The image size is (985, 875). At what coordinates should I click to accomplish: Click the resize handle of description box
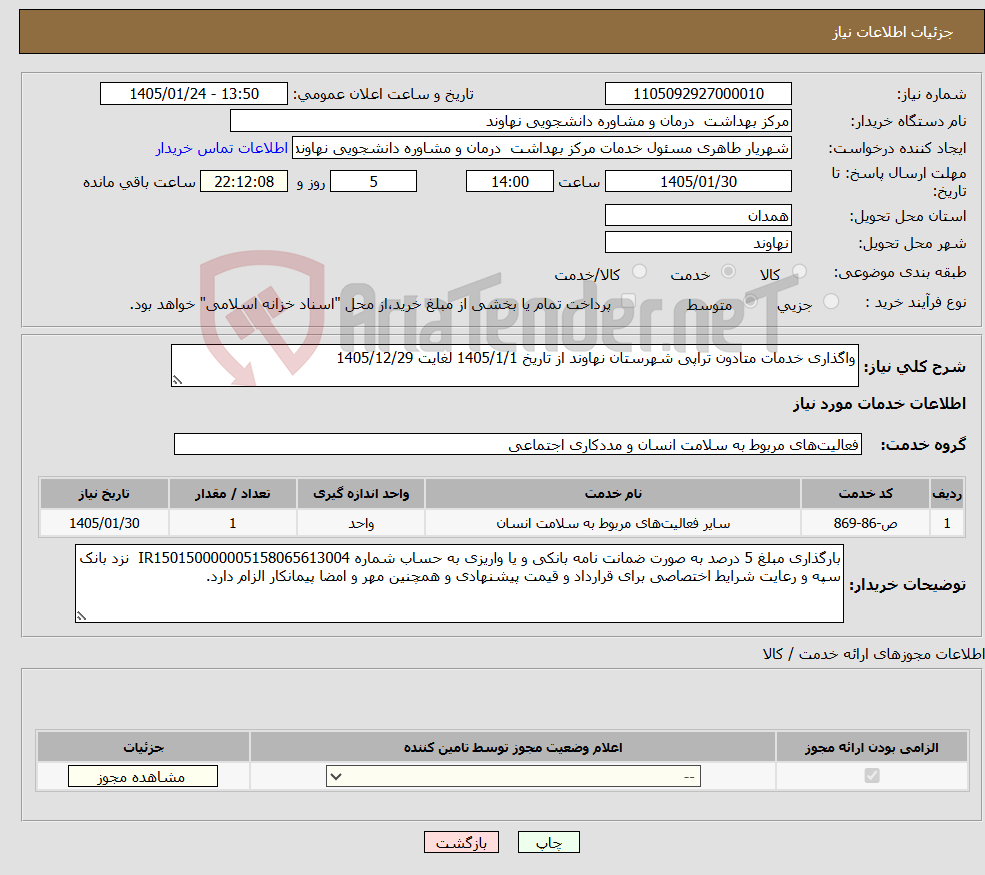pyautogui.click(x=177, y=380)
